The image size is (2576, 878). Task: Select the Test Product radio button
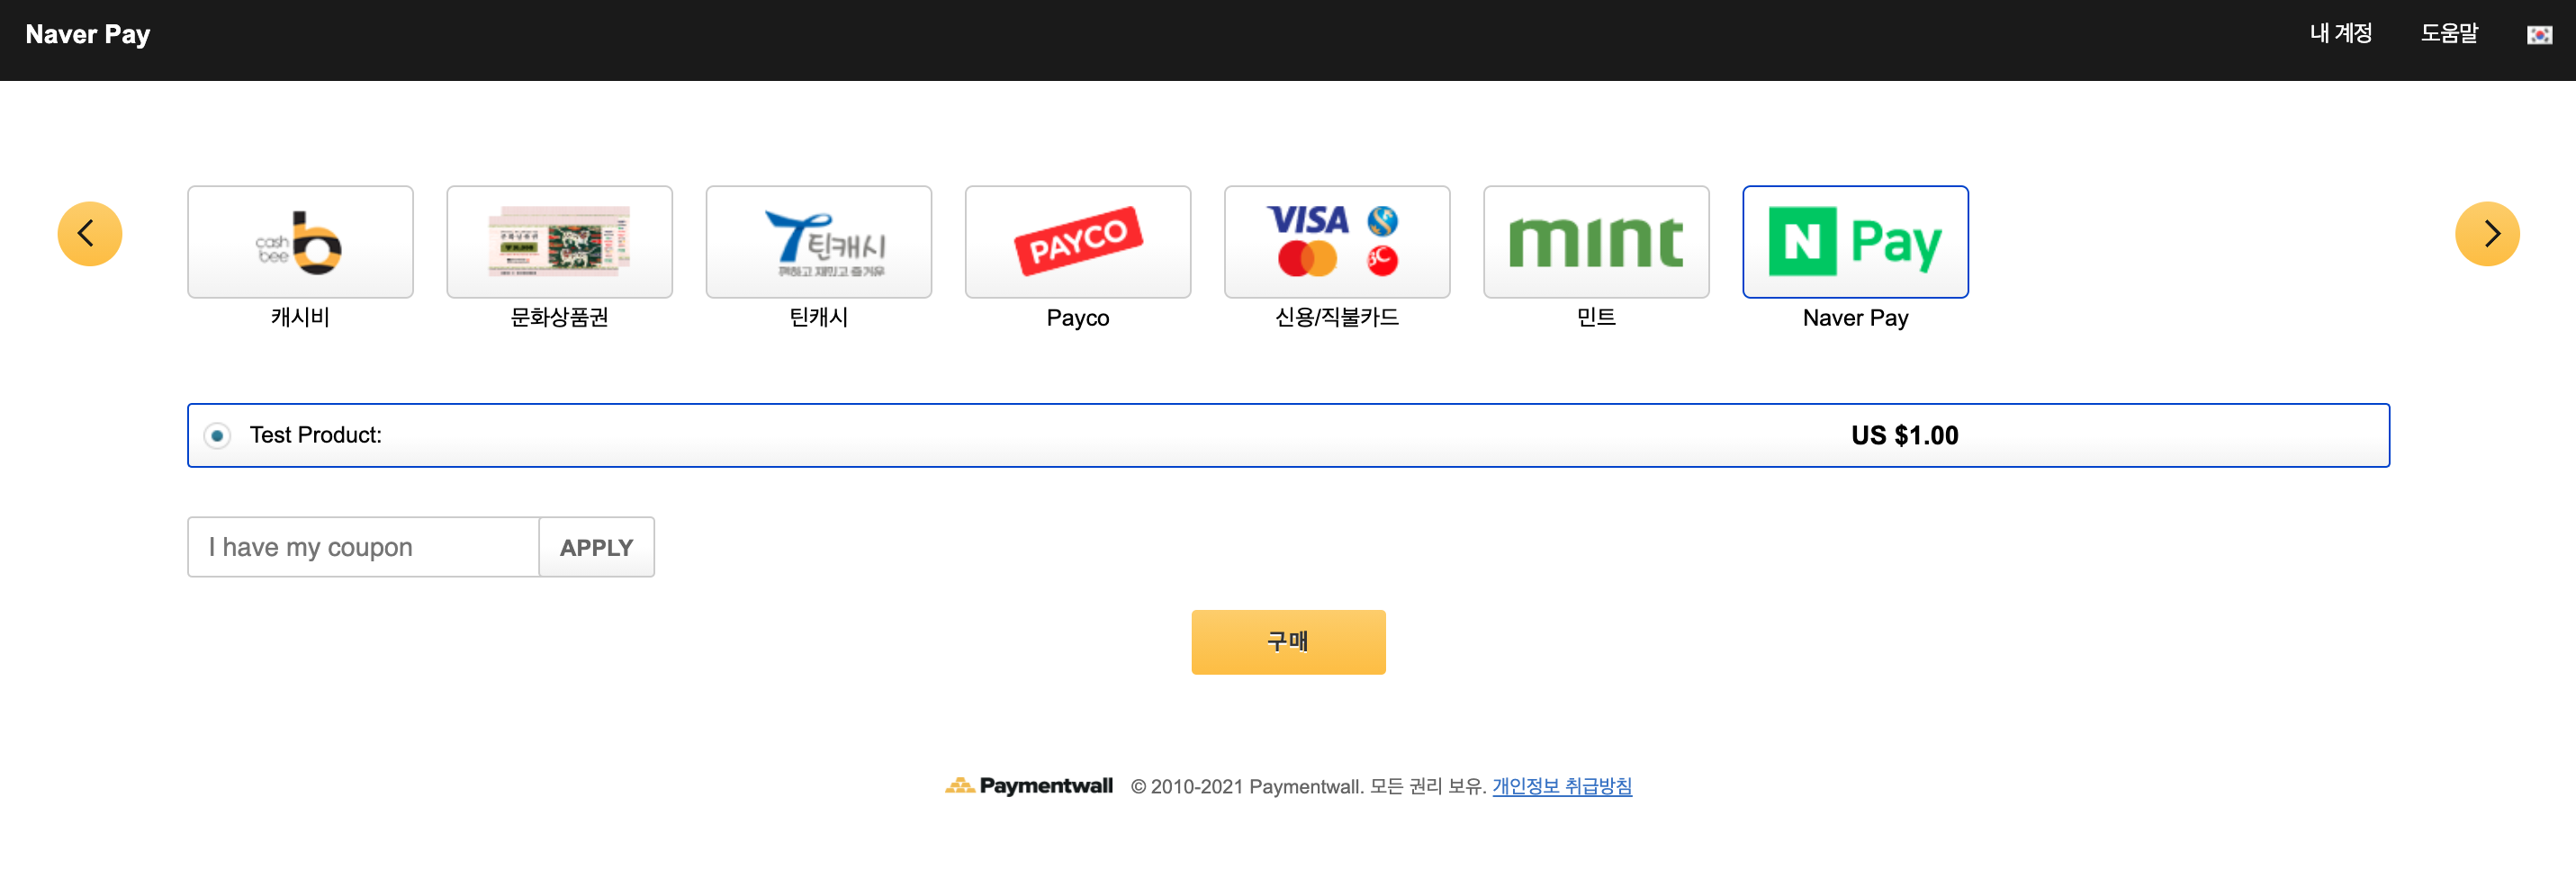[x=217, y=436]
